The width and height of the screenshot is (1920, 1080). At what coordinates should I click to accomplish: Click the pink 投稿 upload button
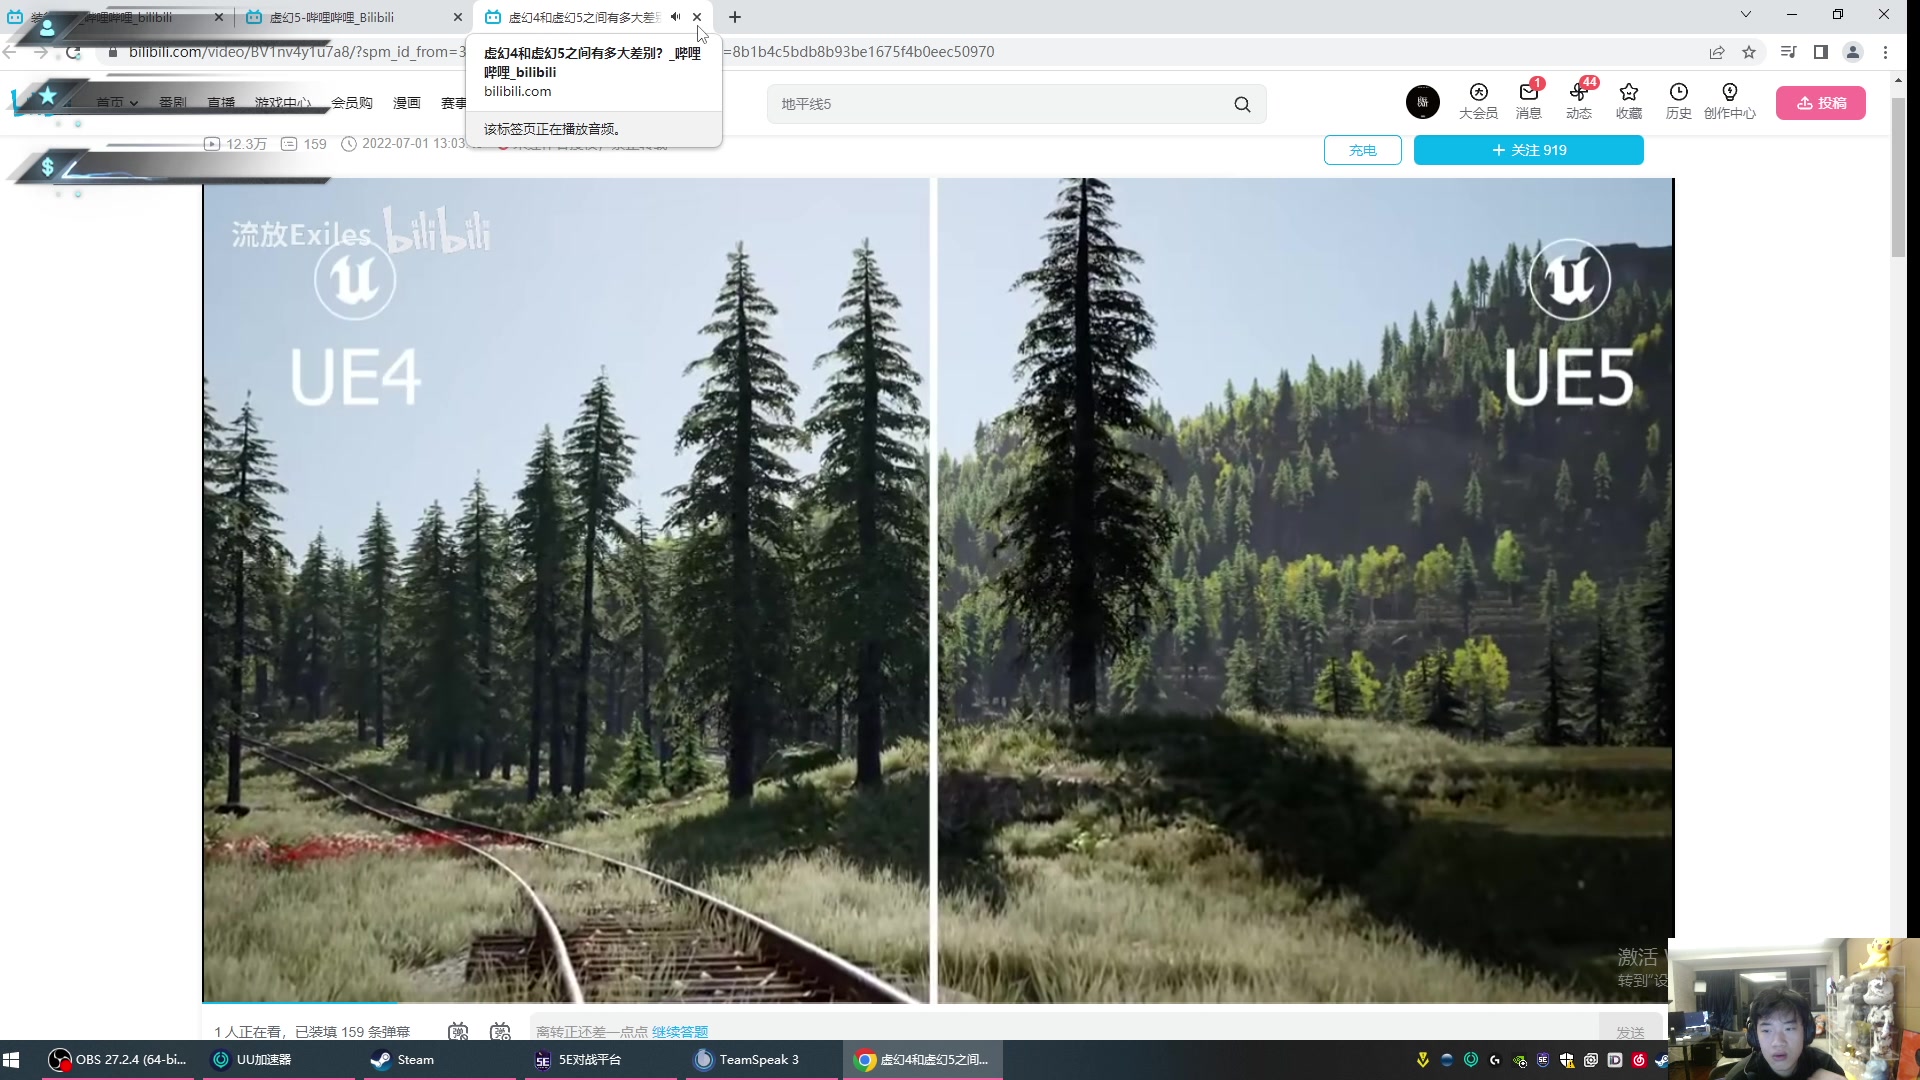tap(1820, 103)
